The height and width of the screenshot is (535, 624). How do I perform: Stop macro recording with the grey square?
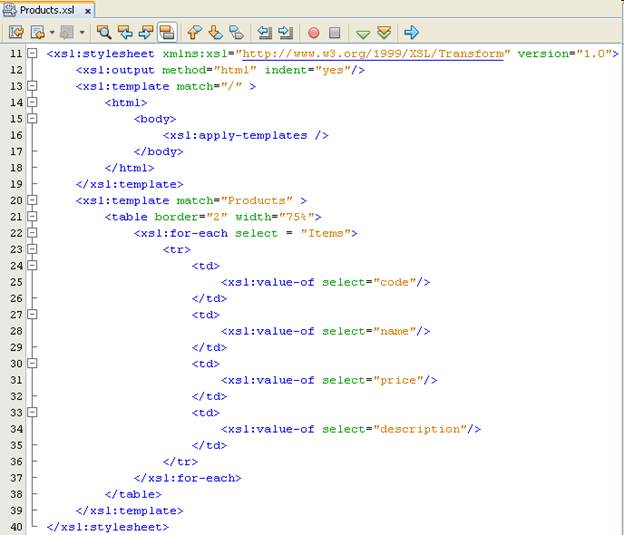coord(335,32)
